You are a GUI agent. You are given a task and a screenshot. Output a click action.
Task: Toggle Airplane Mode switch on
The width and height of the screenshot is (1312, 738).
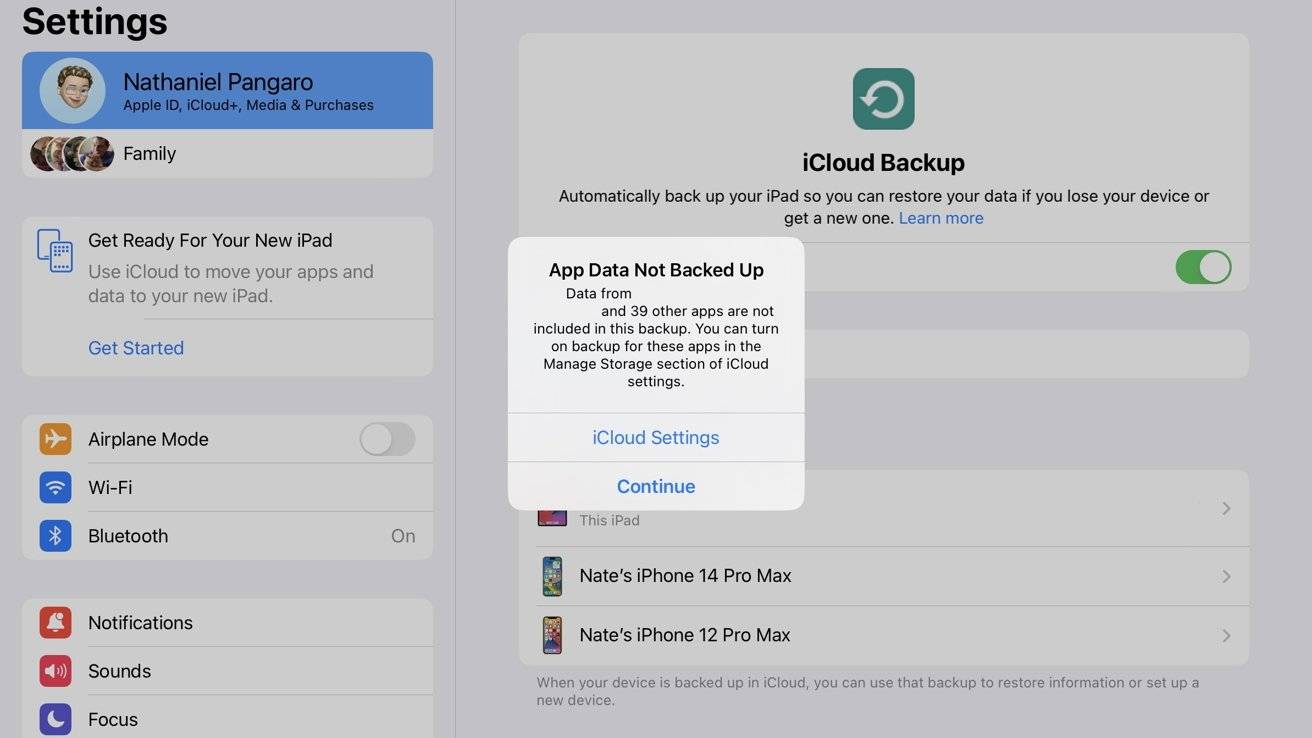[387, 439]
